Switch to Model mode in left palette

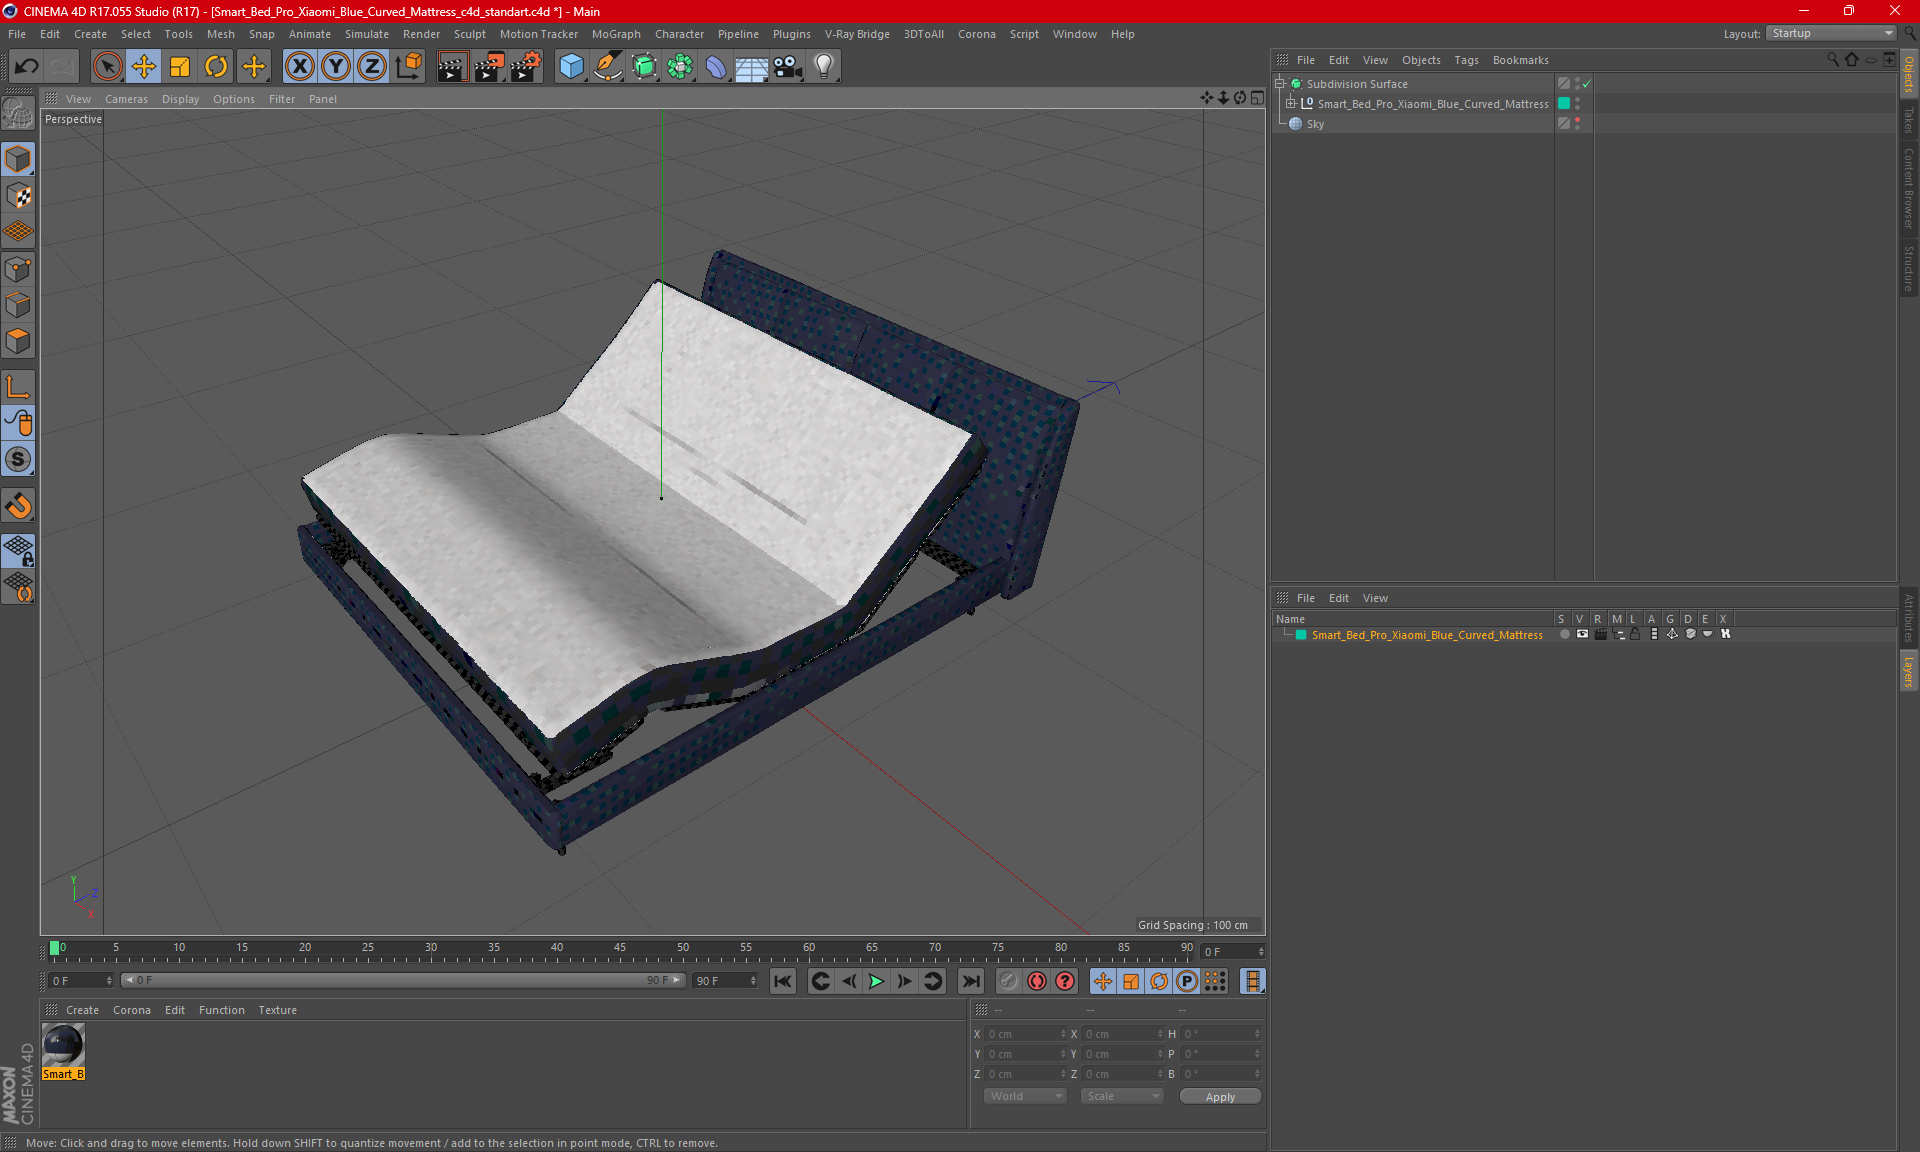tap(18, 160)
